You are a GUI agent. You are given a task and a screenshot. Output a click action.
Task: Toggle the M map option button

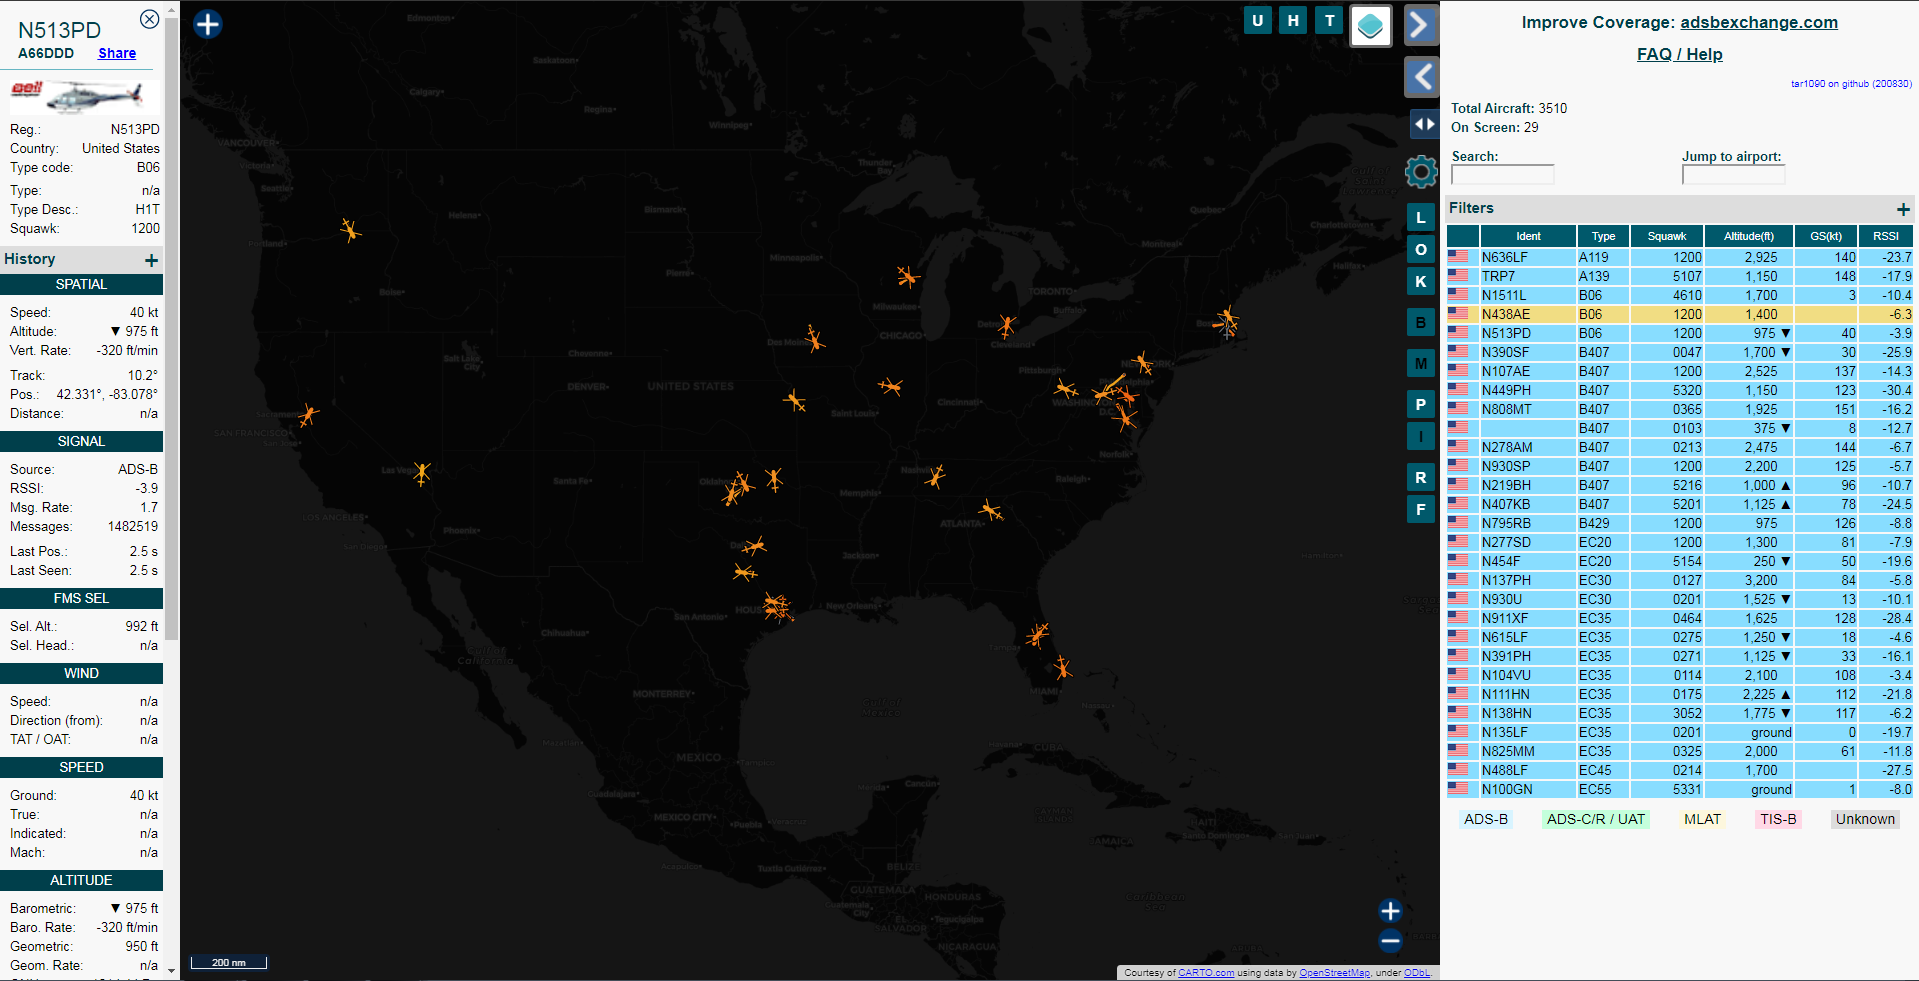1421,363
